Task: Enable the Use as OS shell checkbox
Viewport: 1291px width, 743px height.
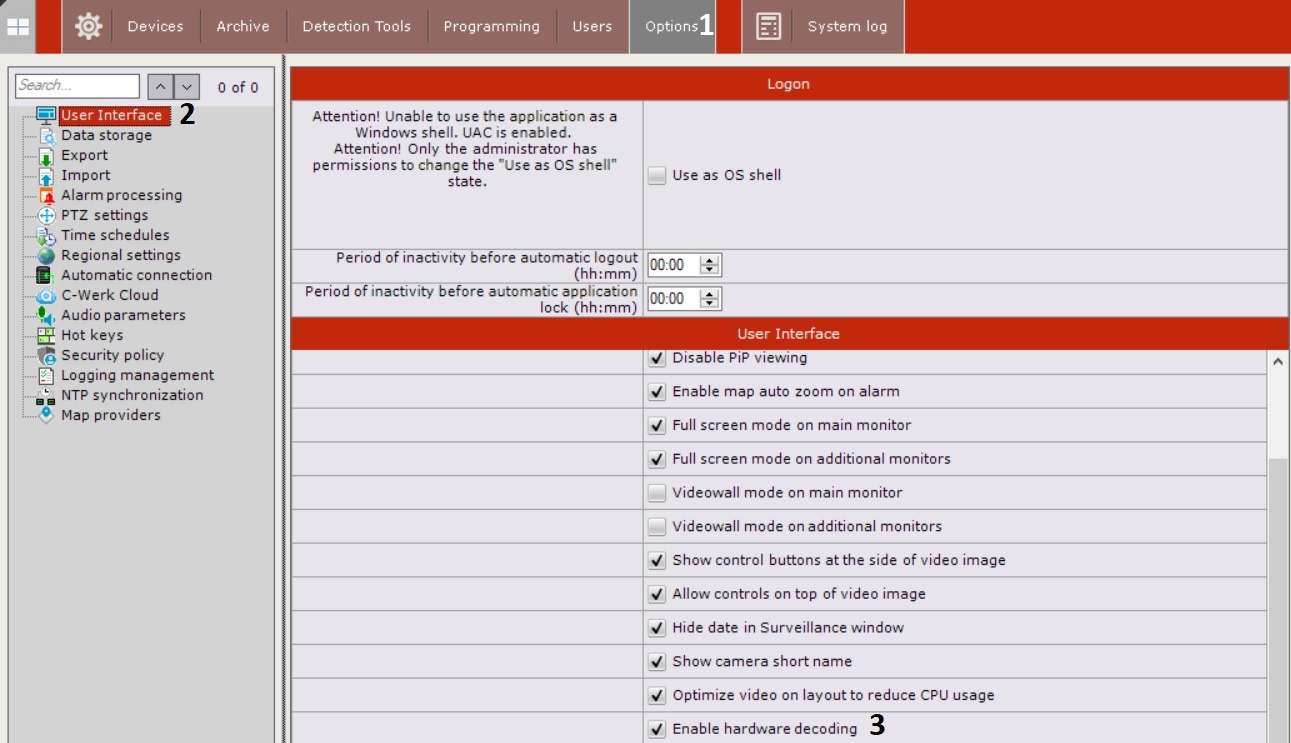Action: 656,176
